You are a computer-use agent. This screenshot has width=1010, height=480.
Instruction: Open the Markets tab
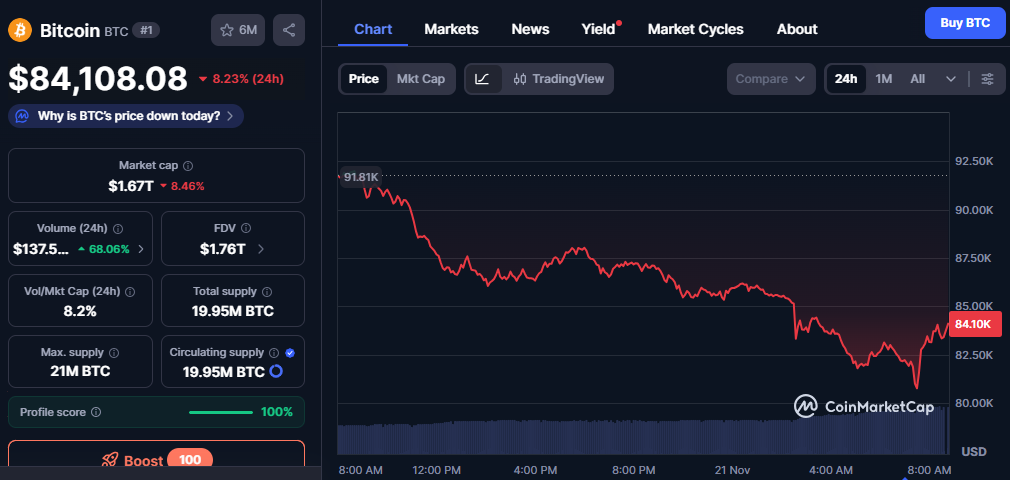pos(451,29)
